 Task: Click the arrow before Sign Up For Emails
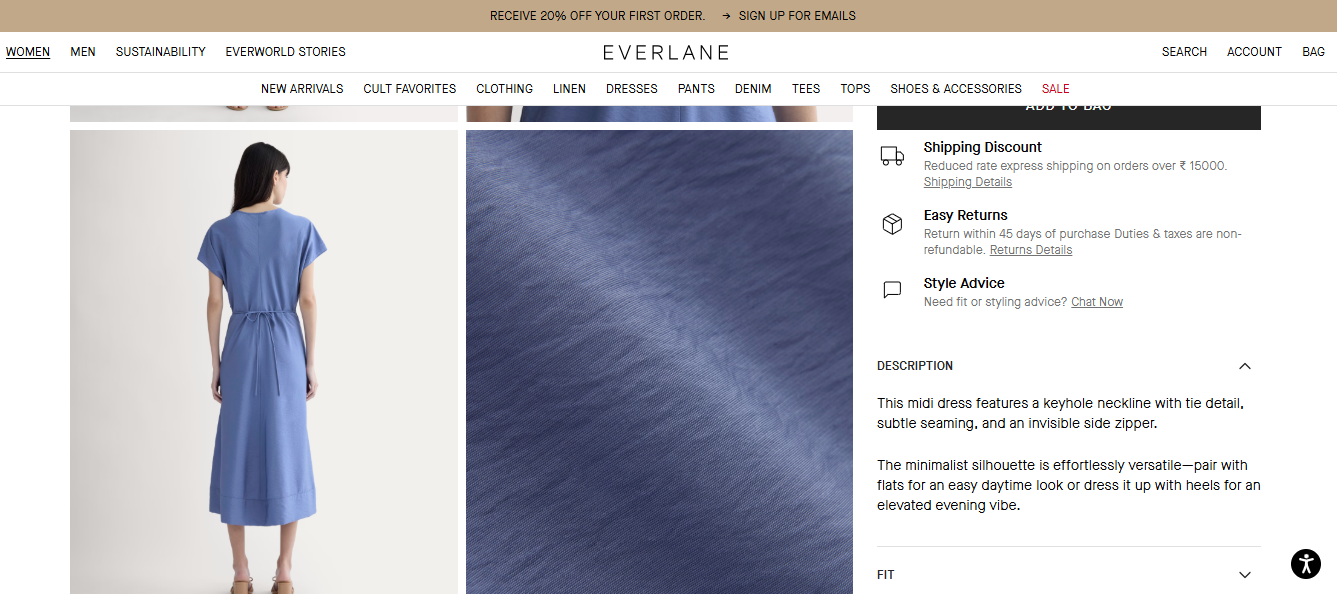point(726,16)
